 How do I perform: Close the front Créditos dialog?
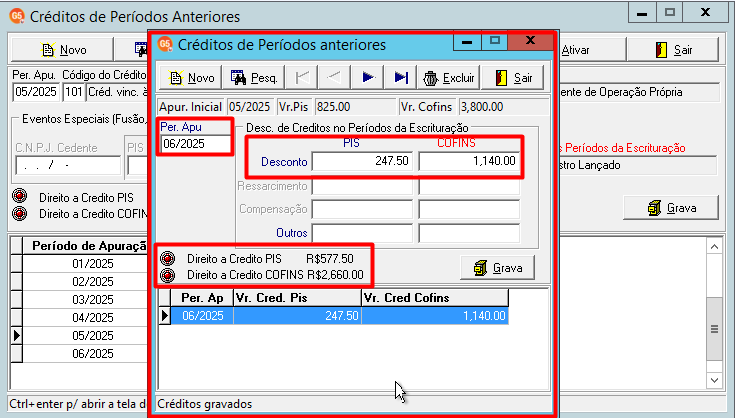point(531,41)
